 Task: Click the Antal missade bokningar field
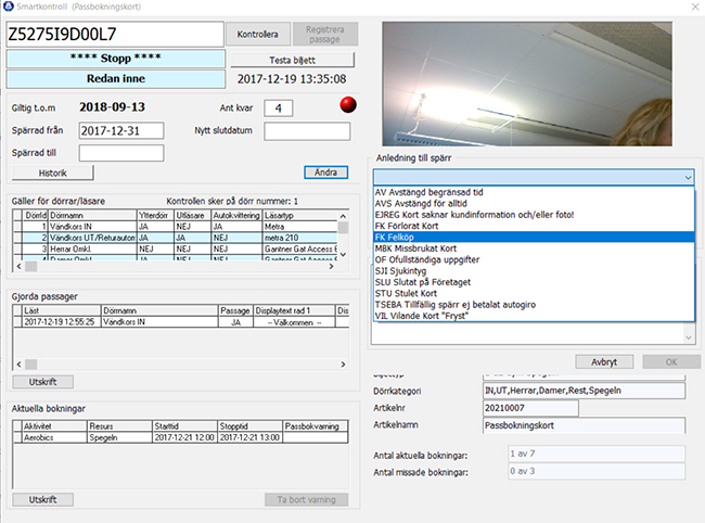click(597, 471)
